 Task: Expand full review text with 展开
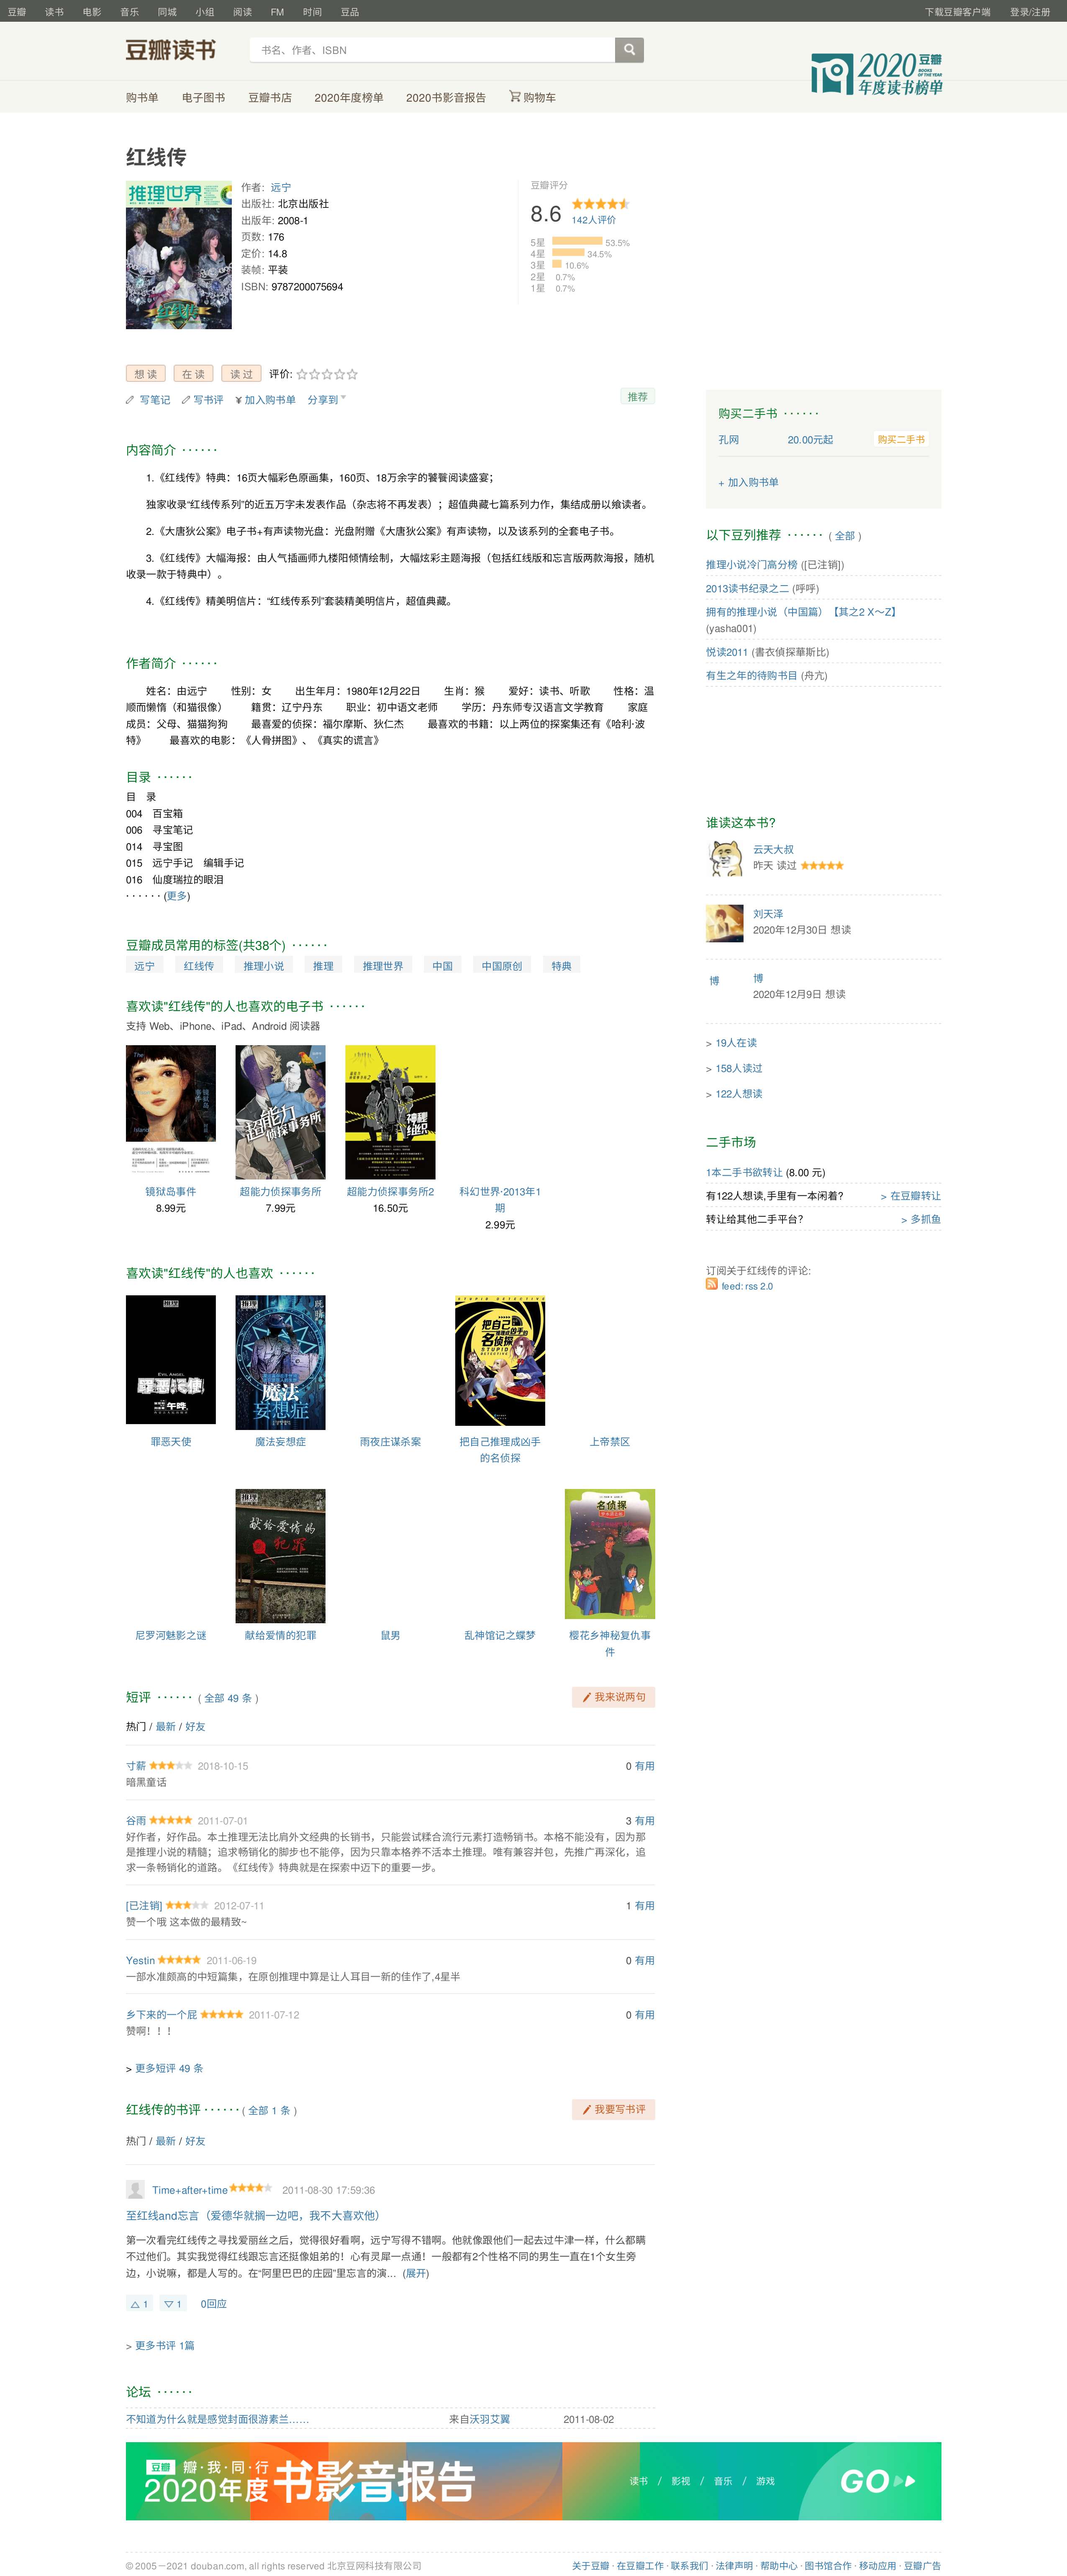416,2273
